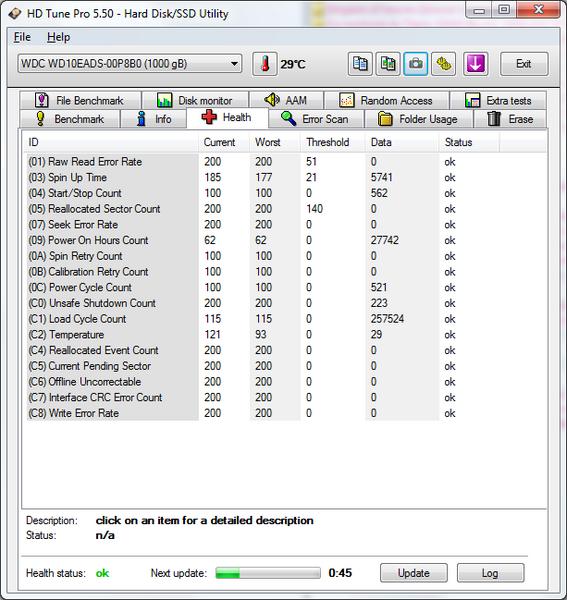Click the 29°C temperature readout
Viewport: 567px width, 600px height.
pyautogui.click(x=293, y=64)
